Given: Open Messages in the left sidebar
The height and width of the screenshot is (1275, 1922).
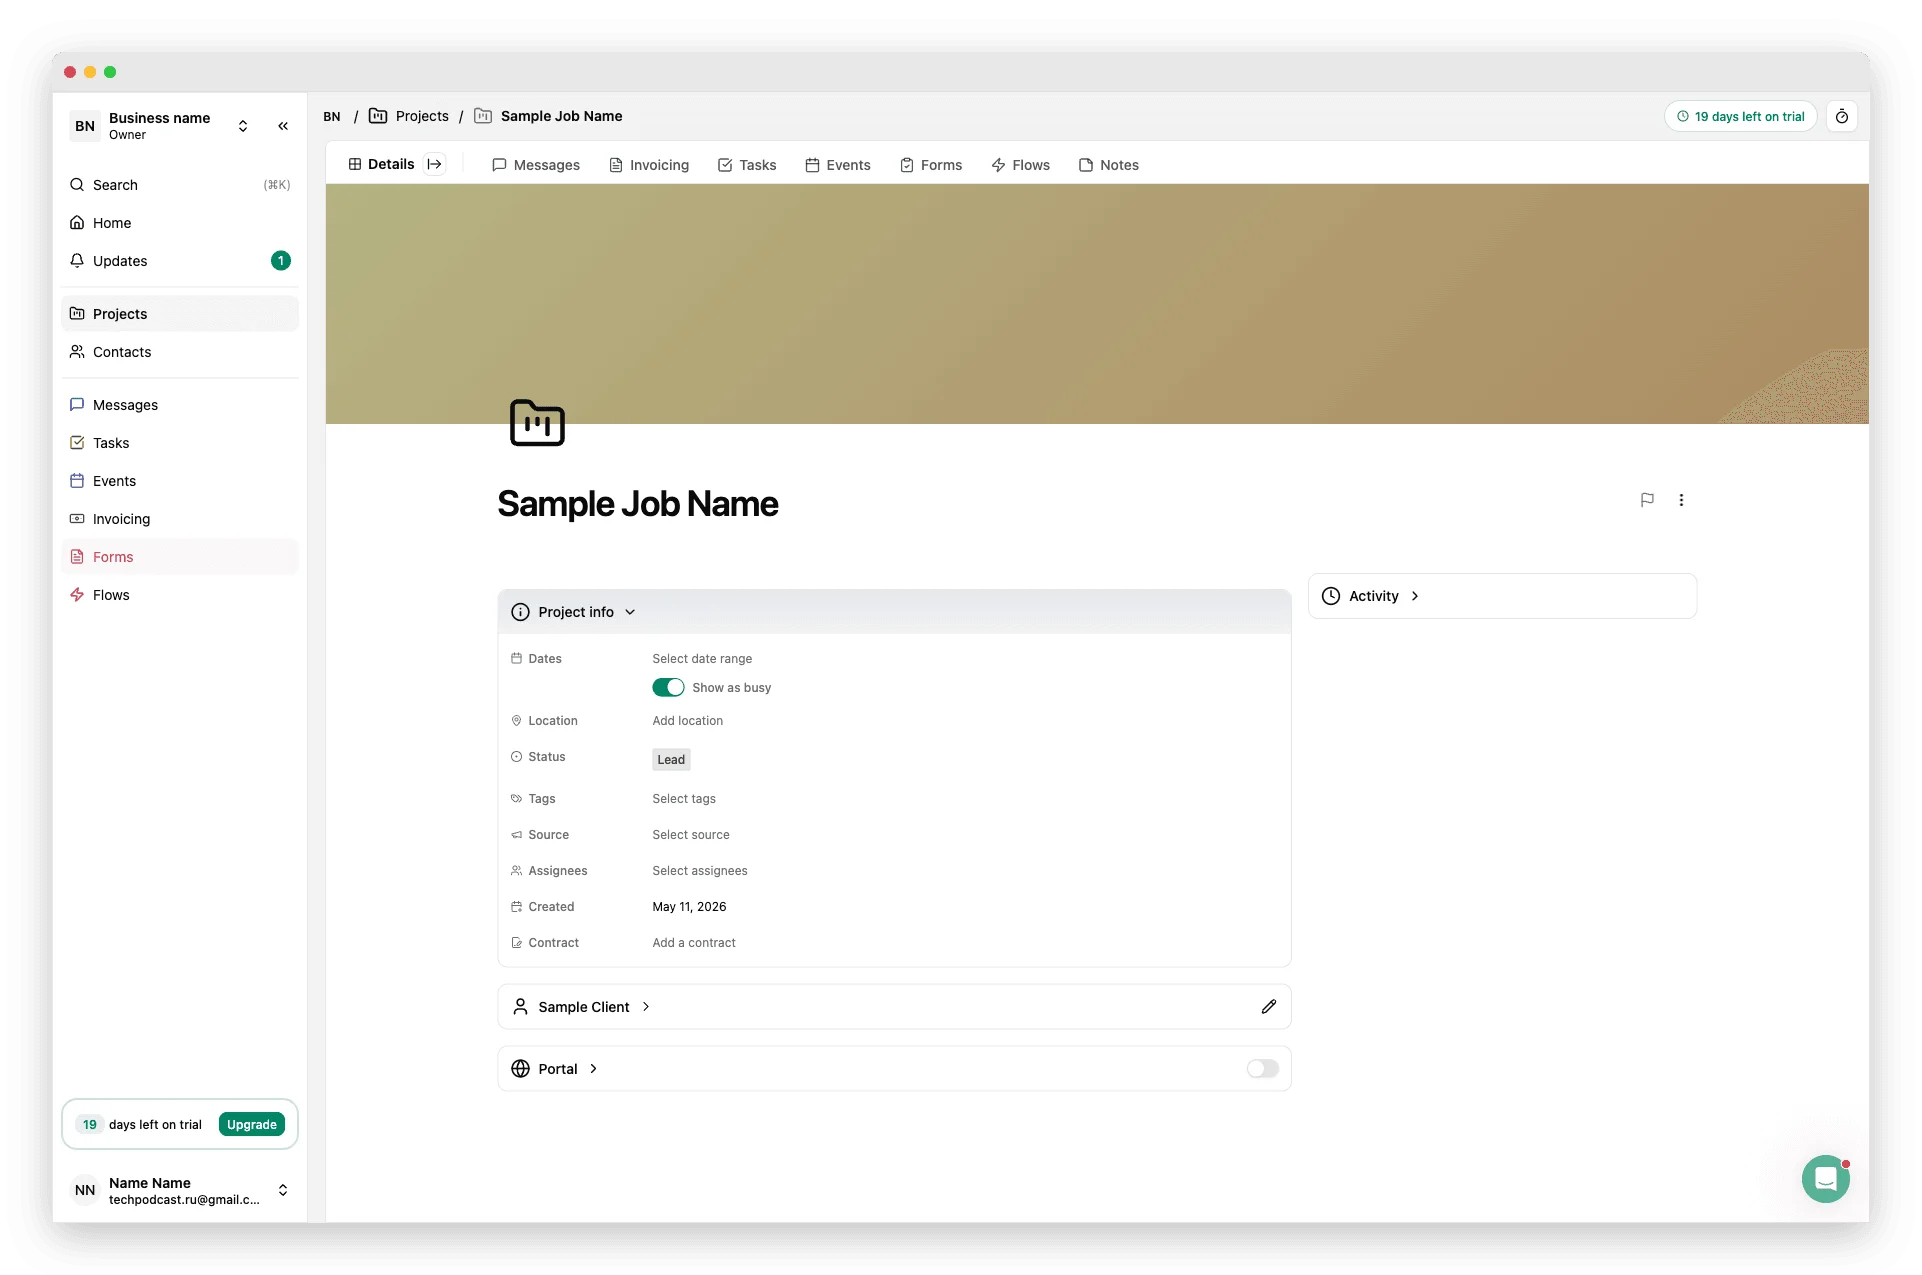Looking at the screenshot, I should tap(180, 405).
